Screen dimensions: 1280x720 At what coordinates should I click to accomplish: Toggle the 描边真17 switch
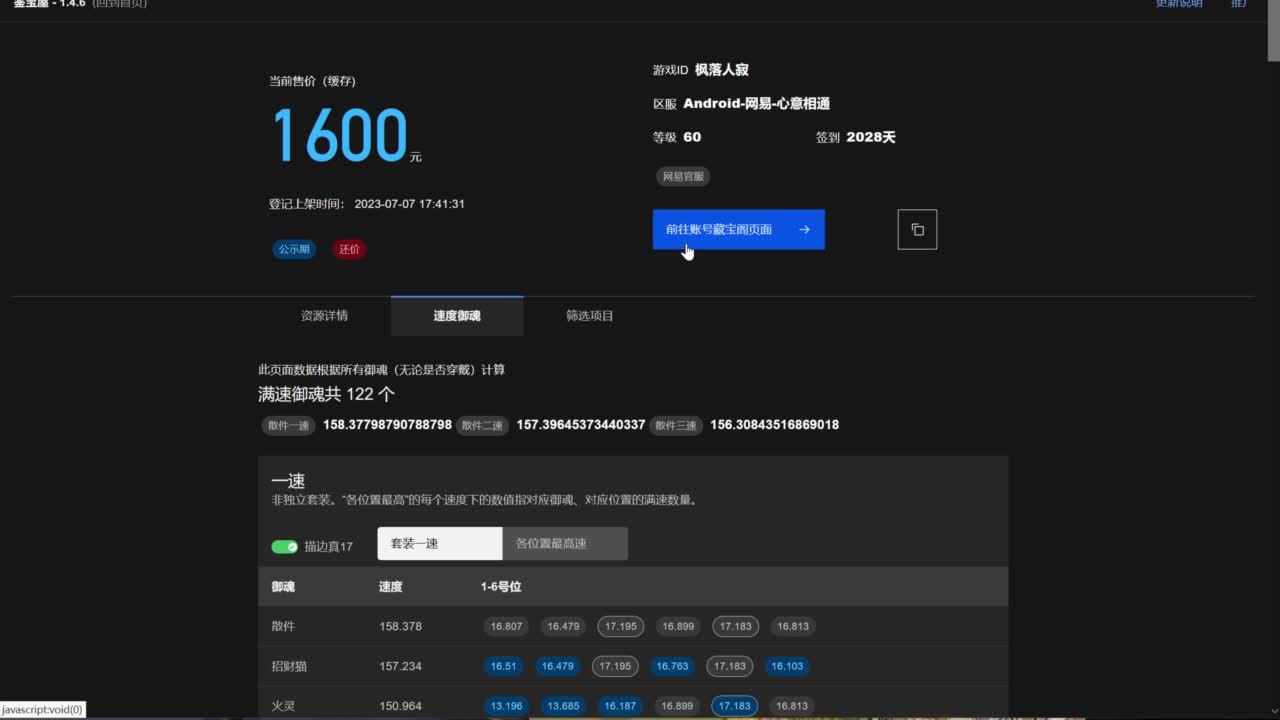tap(285, 547)
